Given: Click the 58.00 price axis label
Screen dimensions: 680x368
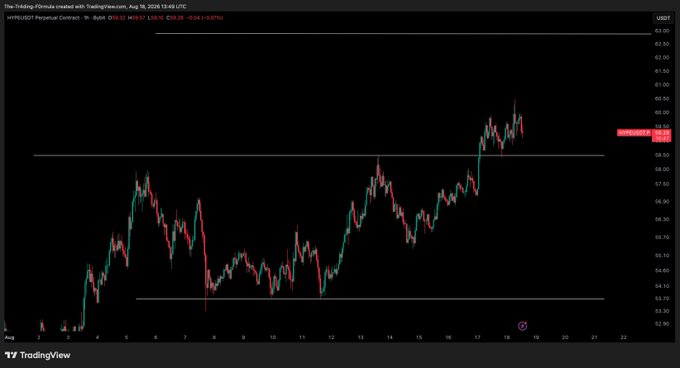Looking at the screenshot, I should (662, 169).
